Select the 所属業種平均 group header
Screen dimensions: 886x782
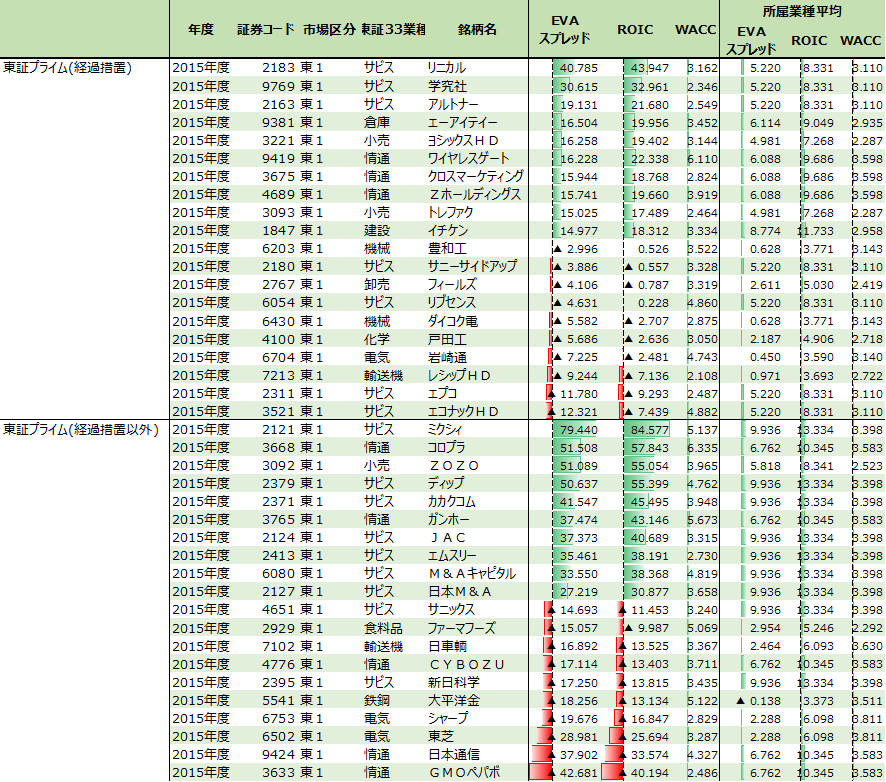pos(801,12)
